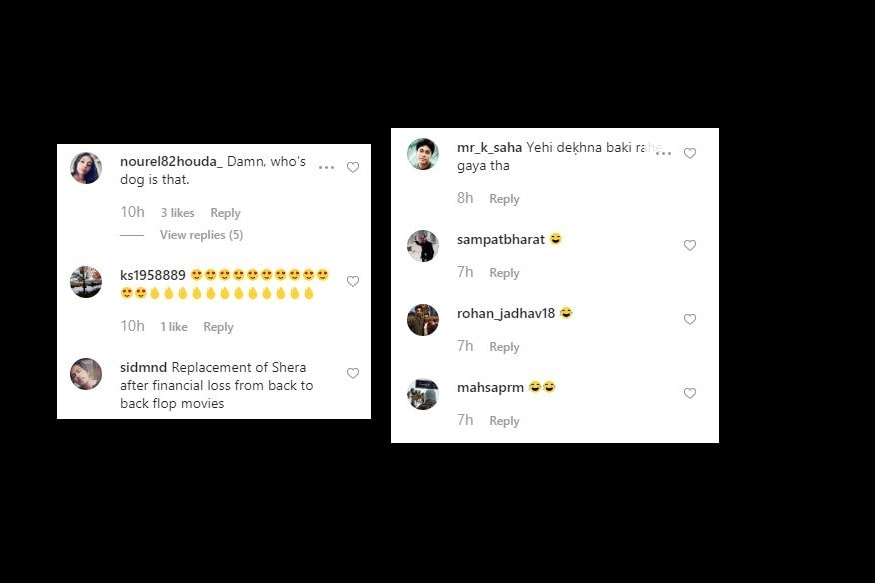Open sidmnd username link
This screenshot has width=875, height=583.
[143, 368]
